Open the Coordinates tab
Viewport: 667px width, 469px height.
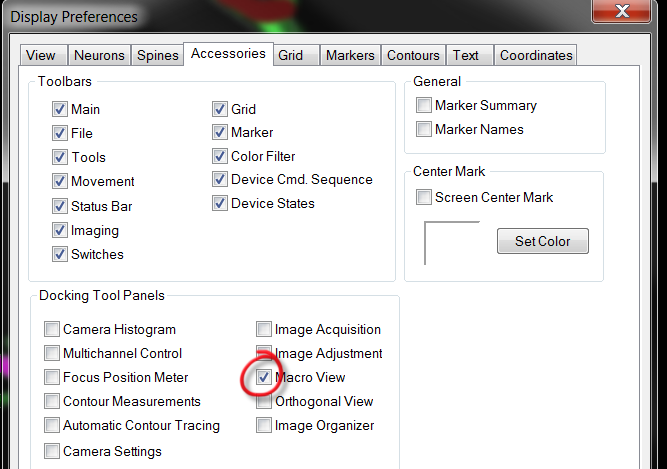pyautogui.click(x=536, y=55)
